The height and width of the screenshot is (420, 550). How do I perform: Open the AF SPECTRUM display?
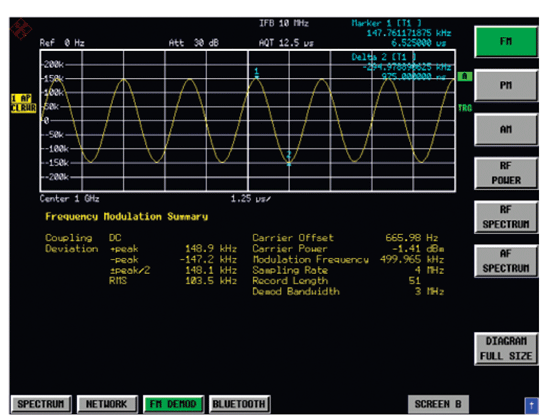506,261
